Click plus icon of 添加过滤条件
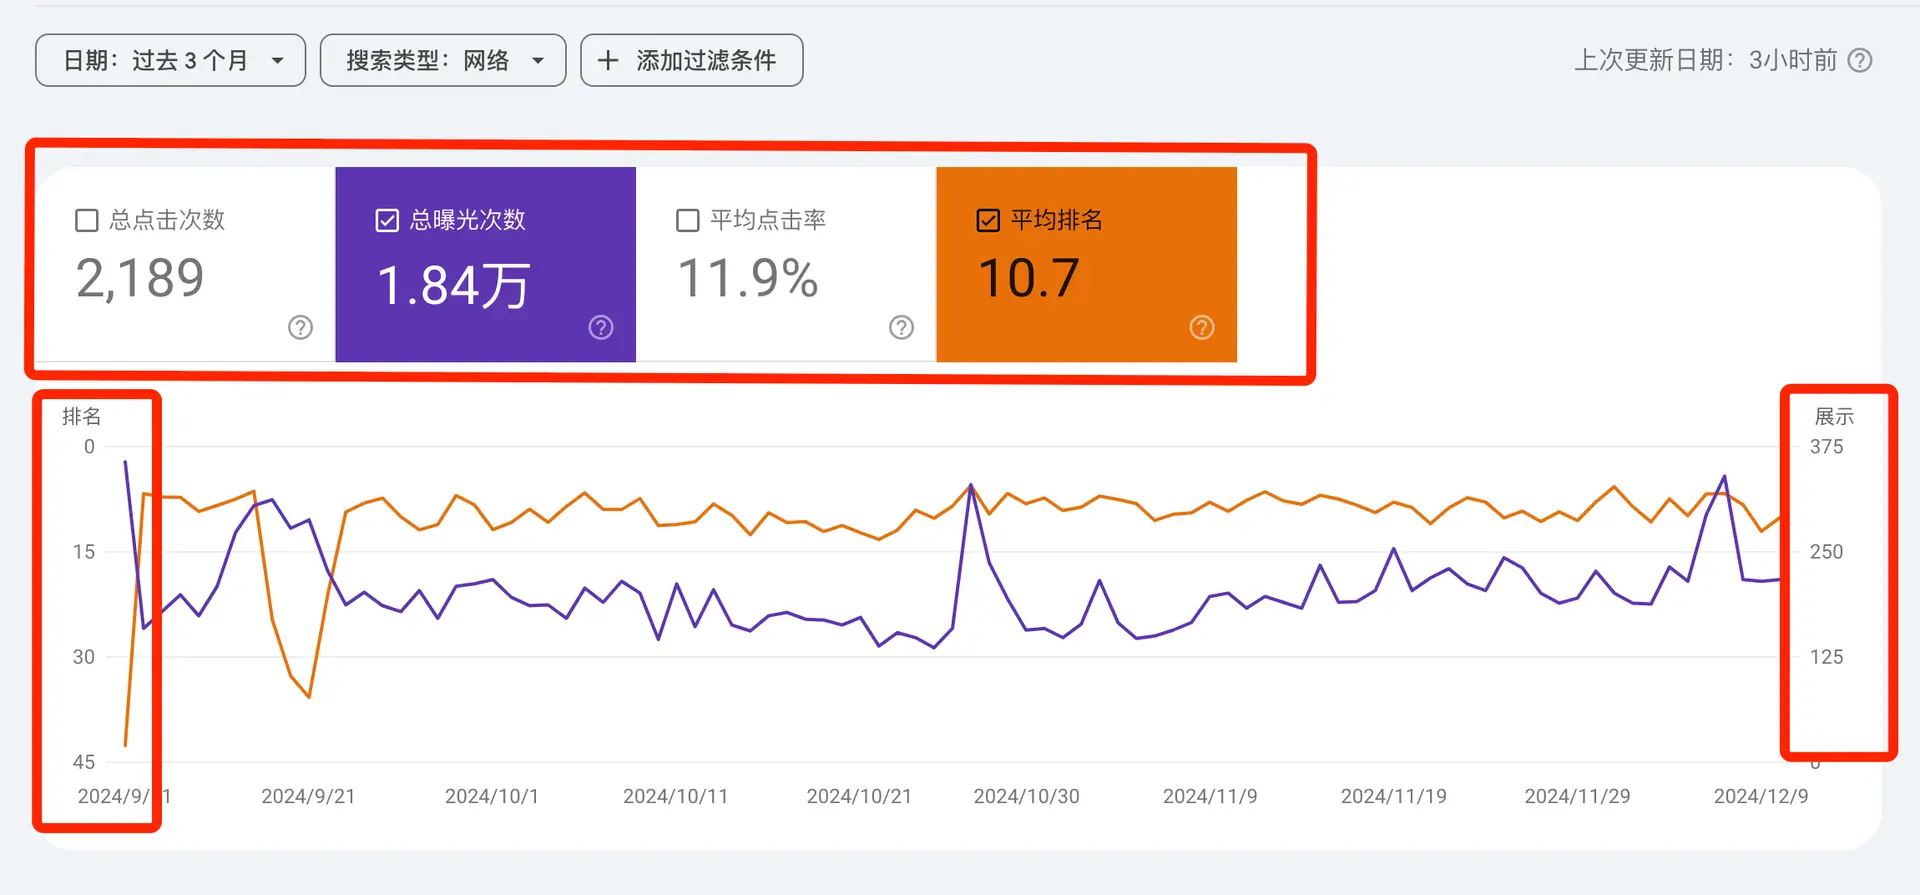This screenshot has height=895, width=1920. (x=608, y=60)
